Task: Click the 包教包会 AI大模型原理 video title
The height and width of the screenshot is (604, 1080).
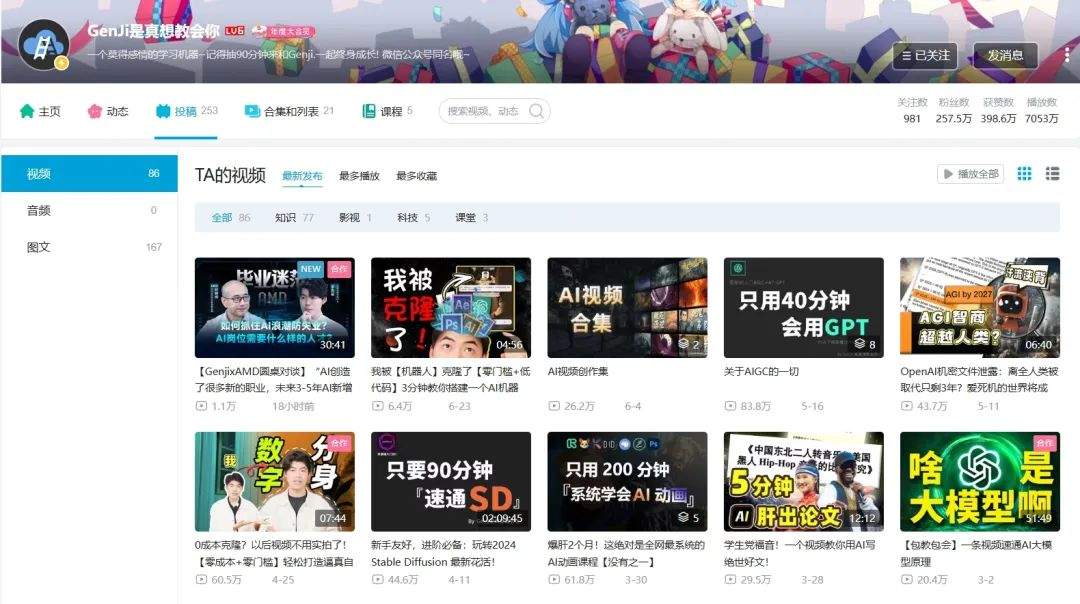Action: click(976, 553)
